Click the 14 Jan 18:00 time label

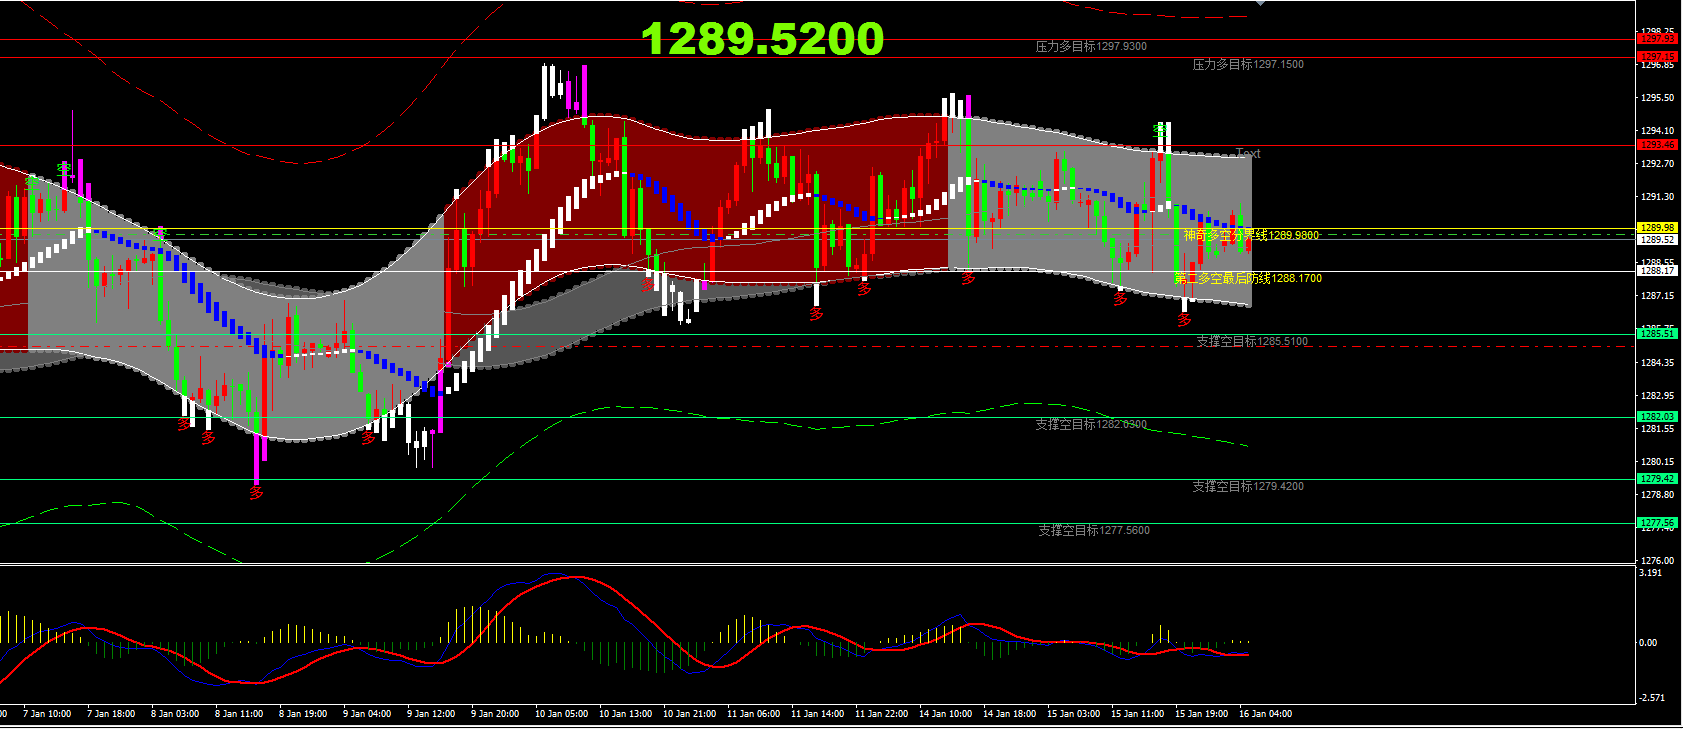[x=1009, y=714]
